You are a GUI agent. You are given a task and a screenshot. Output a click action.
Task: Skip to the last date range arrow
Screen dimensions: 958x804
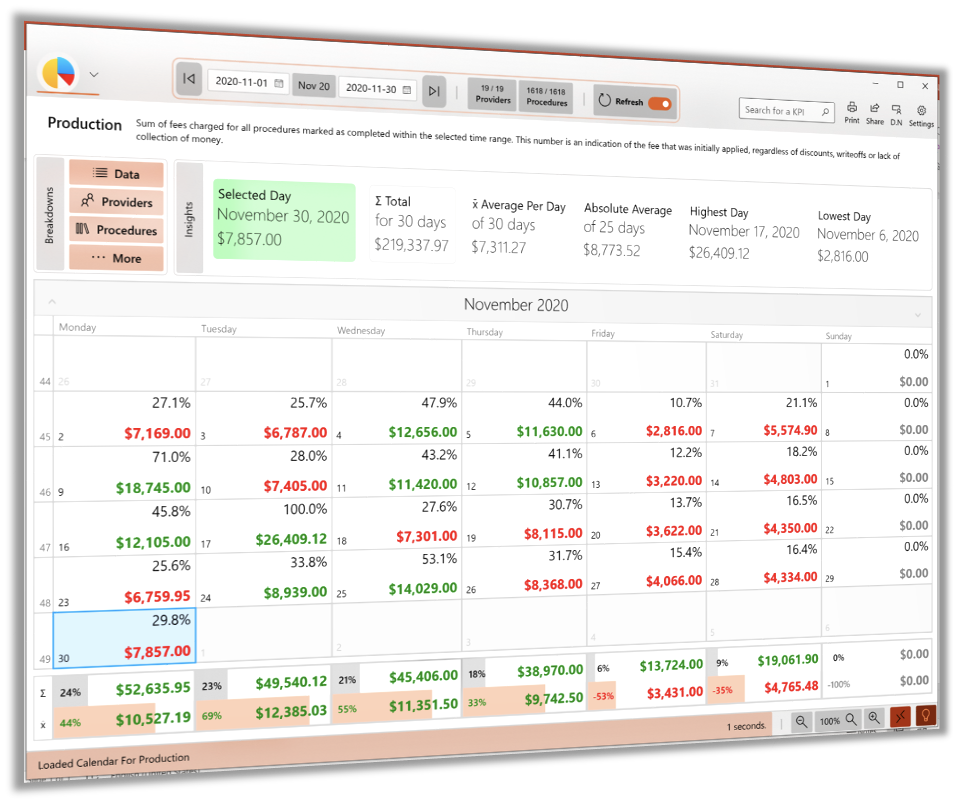point(433,91)
